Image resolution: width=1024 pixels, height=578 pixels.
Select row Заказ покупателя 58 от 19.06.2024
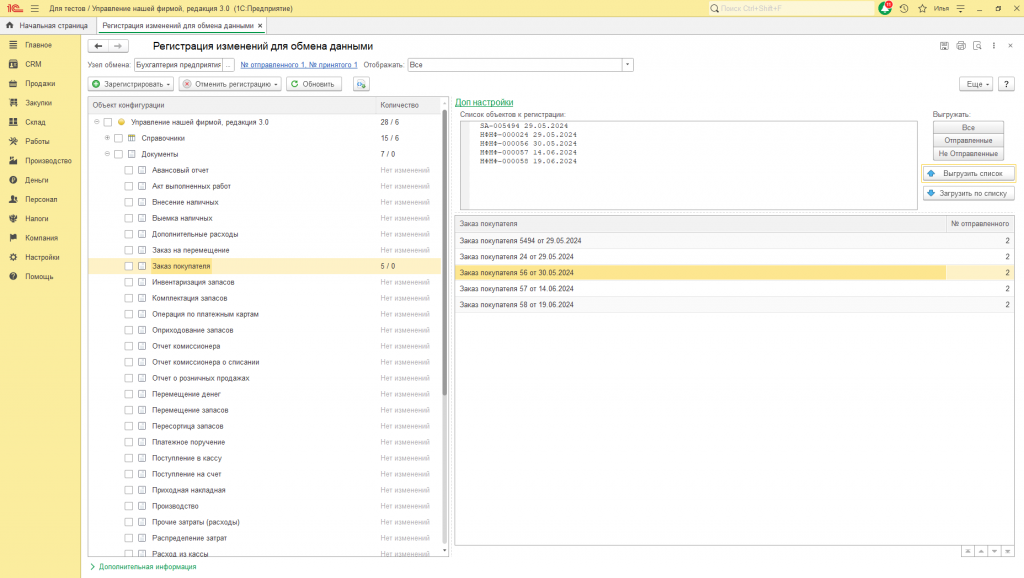(734, 304)
